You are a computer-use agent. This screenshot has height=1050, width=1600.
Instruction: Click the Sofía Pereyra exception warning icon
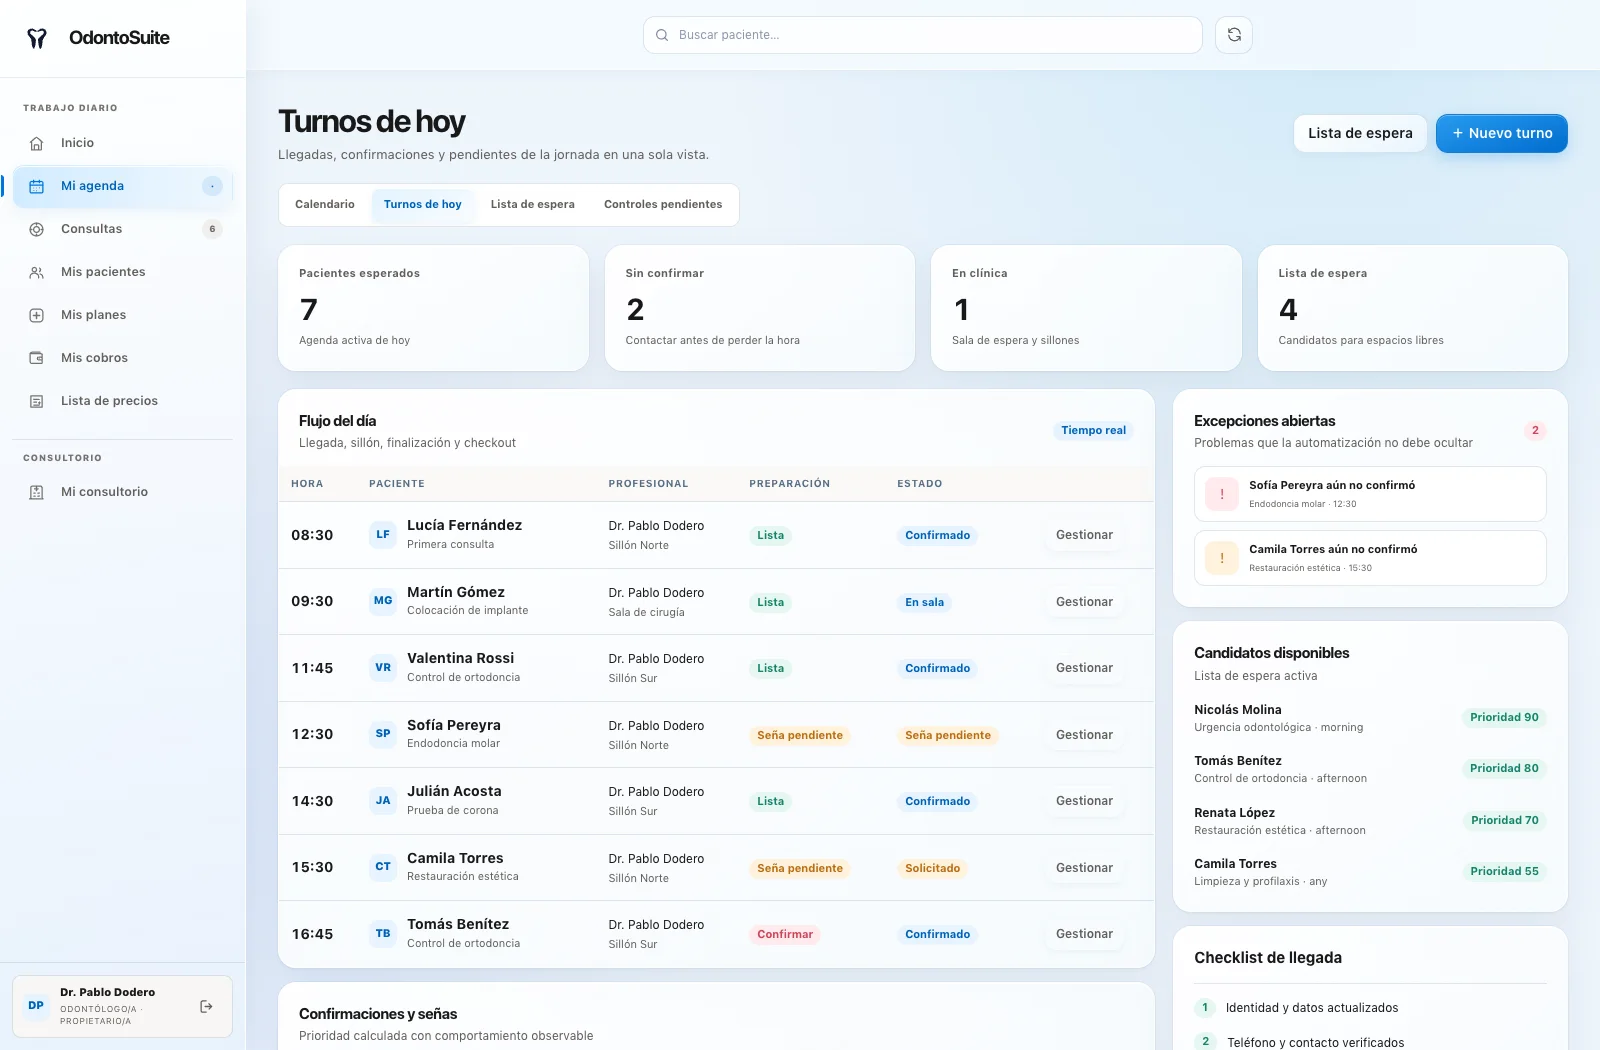[x=1222, y=494]
